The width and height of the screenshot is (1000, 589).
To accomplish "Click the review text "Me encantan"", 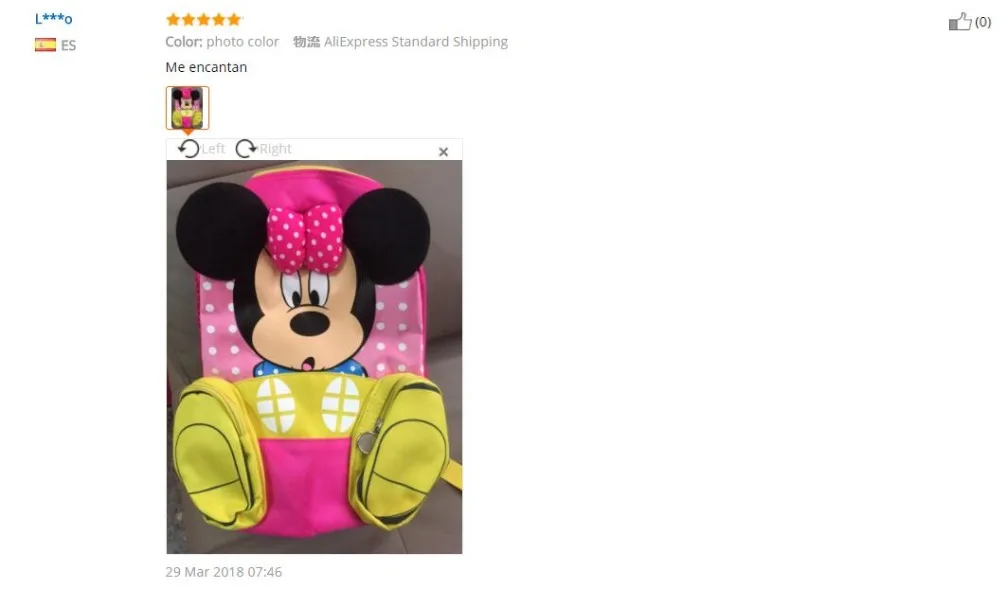I will [x=206, y=67].
